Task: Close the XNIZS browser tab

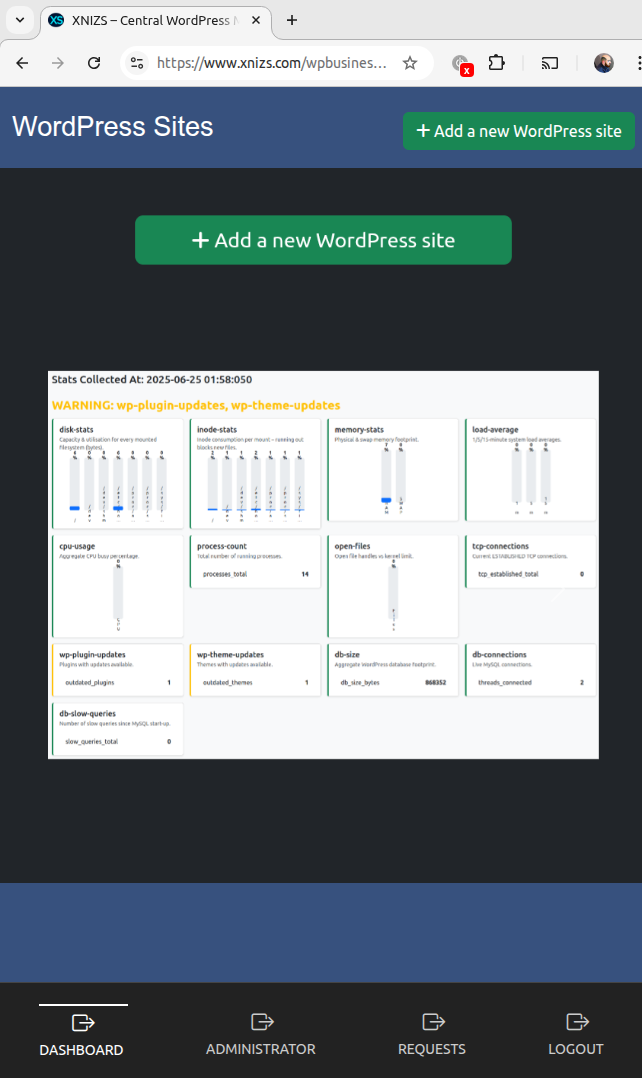Action: pos(256,20)
